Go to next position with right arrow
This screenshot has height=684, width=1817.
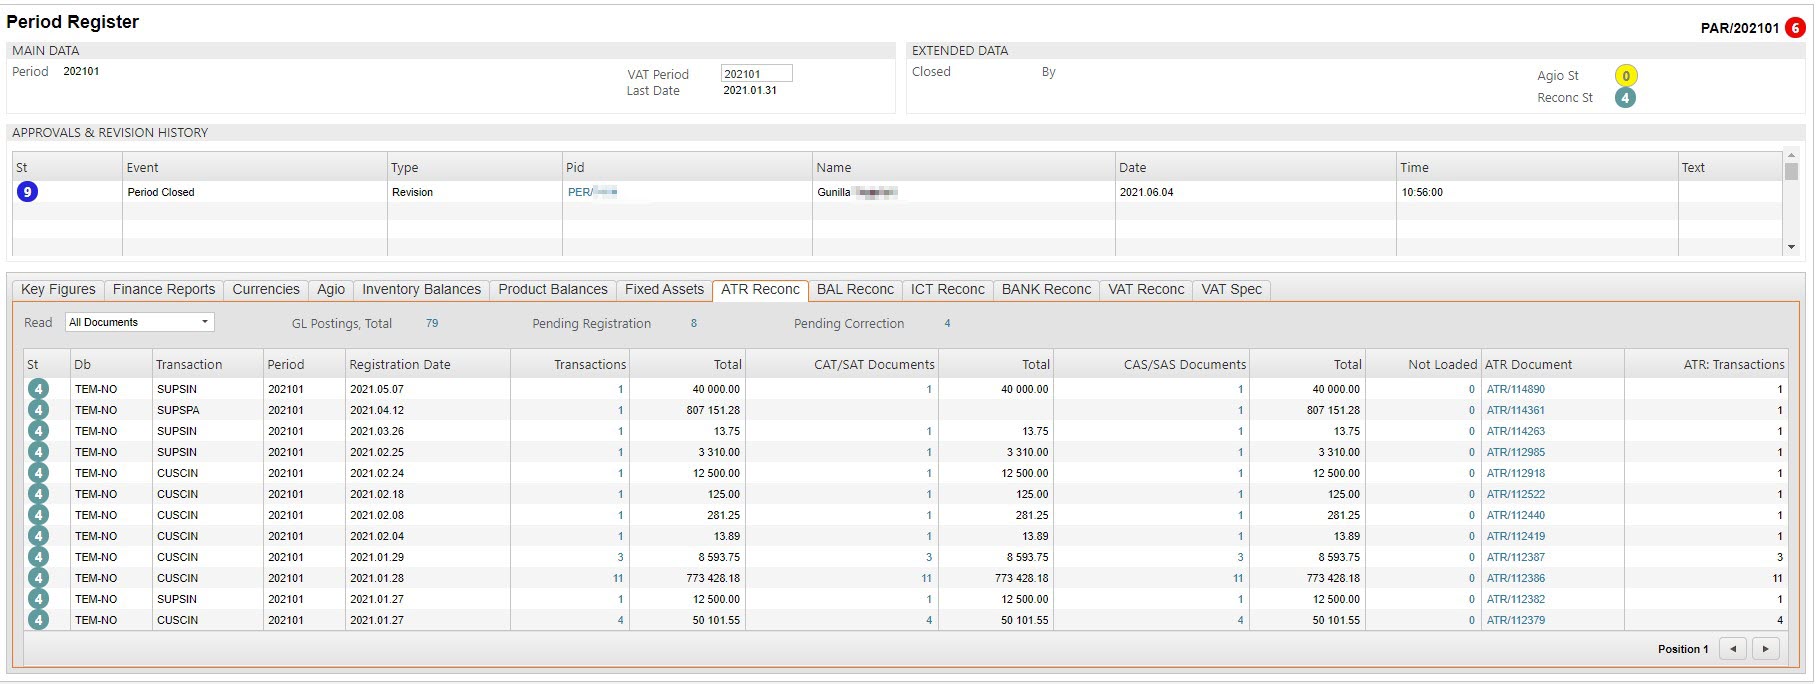[1766, 649]
